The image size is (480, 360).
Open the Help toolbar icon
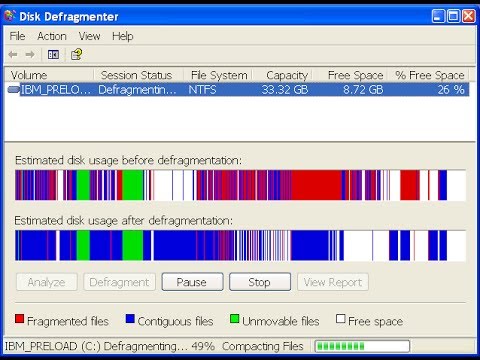(x=76, y=54)
